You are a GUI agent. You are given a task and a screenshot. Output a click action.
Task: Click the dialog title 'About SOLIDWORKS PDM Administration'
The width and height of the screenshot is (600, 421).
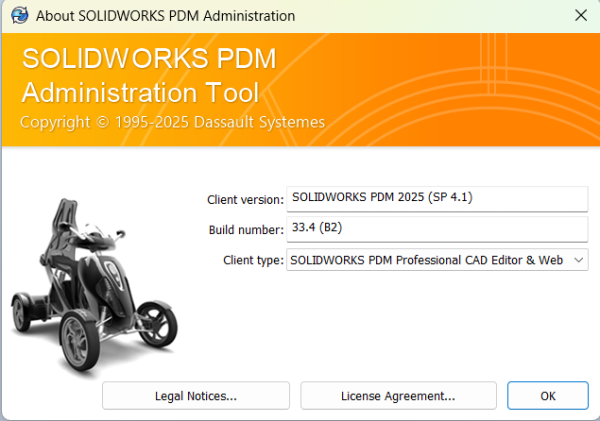[x=165, y=16]
